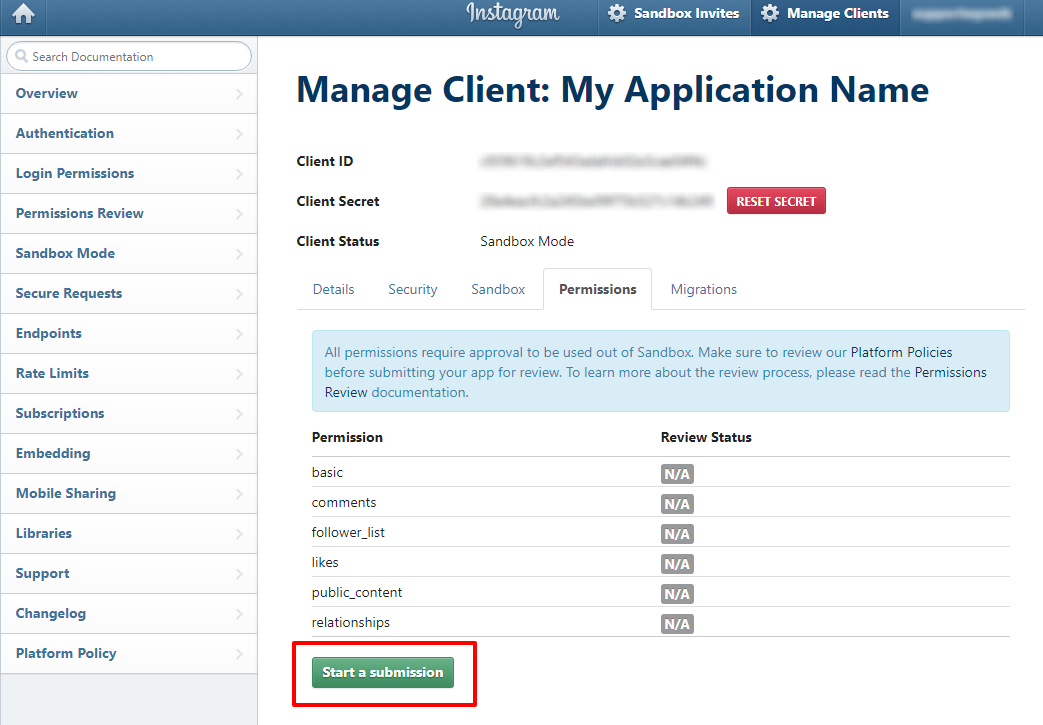
Task: Open the Security tab
Action: pos(412,289)
